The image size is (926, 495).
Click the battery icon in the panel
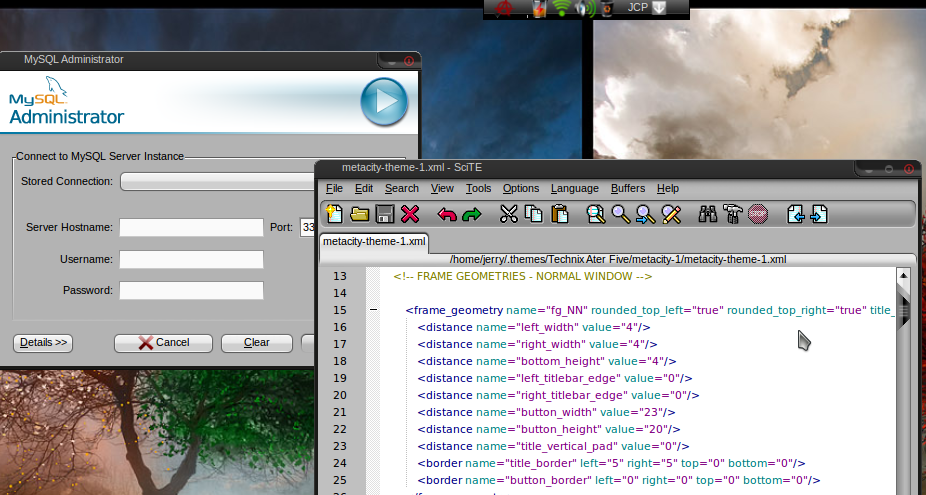tap(539, 8)
